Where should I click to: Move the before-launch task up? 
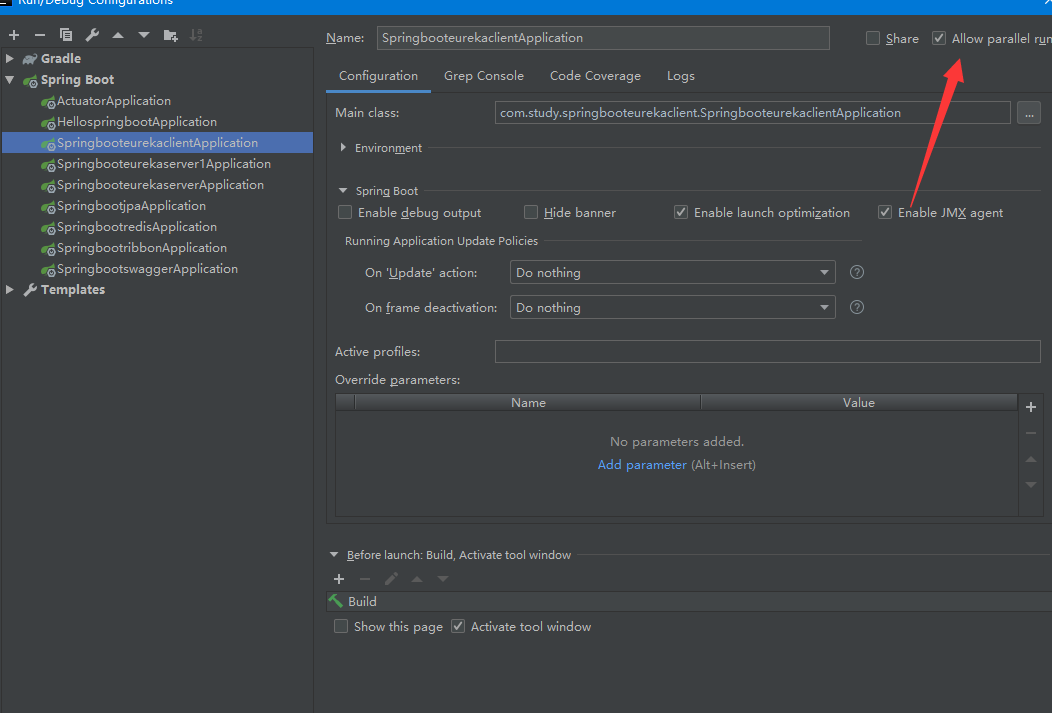pyautogui.click(x=417, y=579)
